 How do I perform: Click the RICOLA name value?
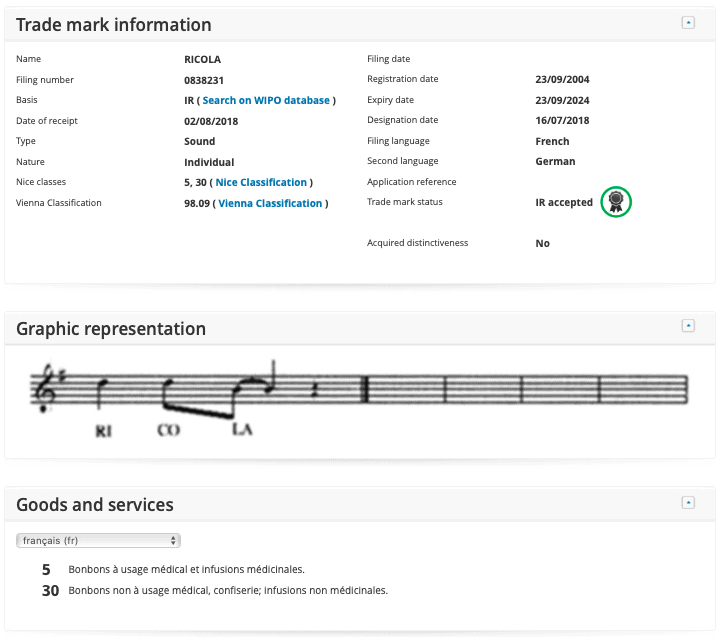click(x=202, y=60)
